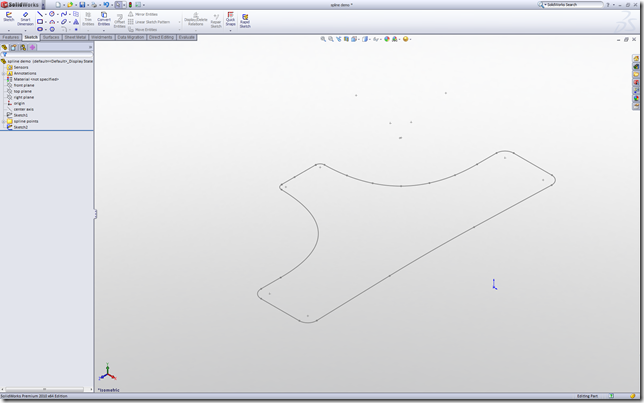Click Repair Sketch tool
The width and height of the screenshot is (644, 403).
tap(216, 21)
